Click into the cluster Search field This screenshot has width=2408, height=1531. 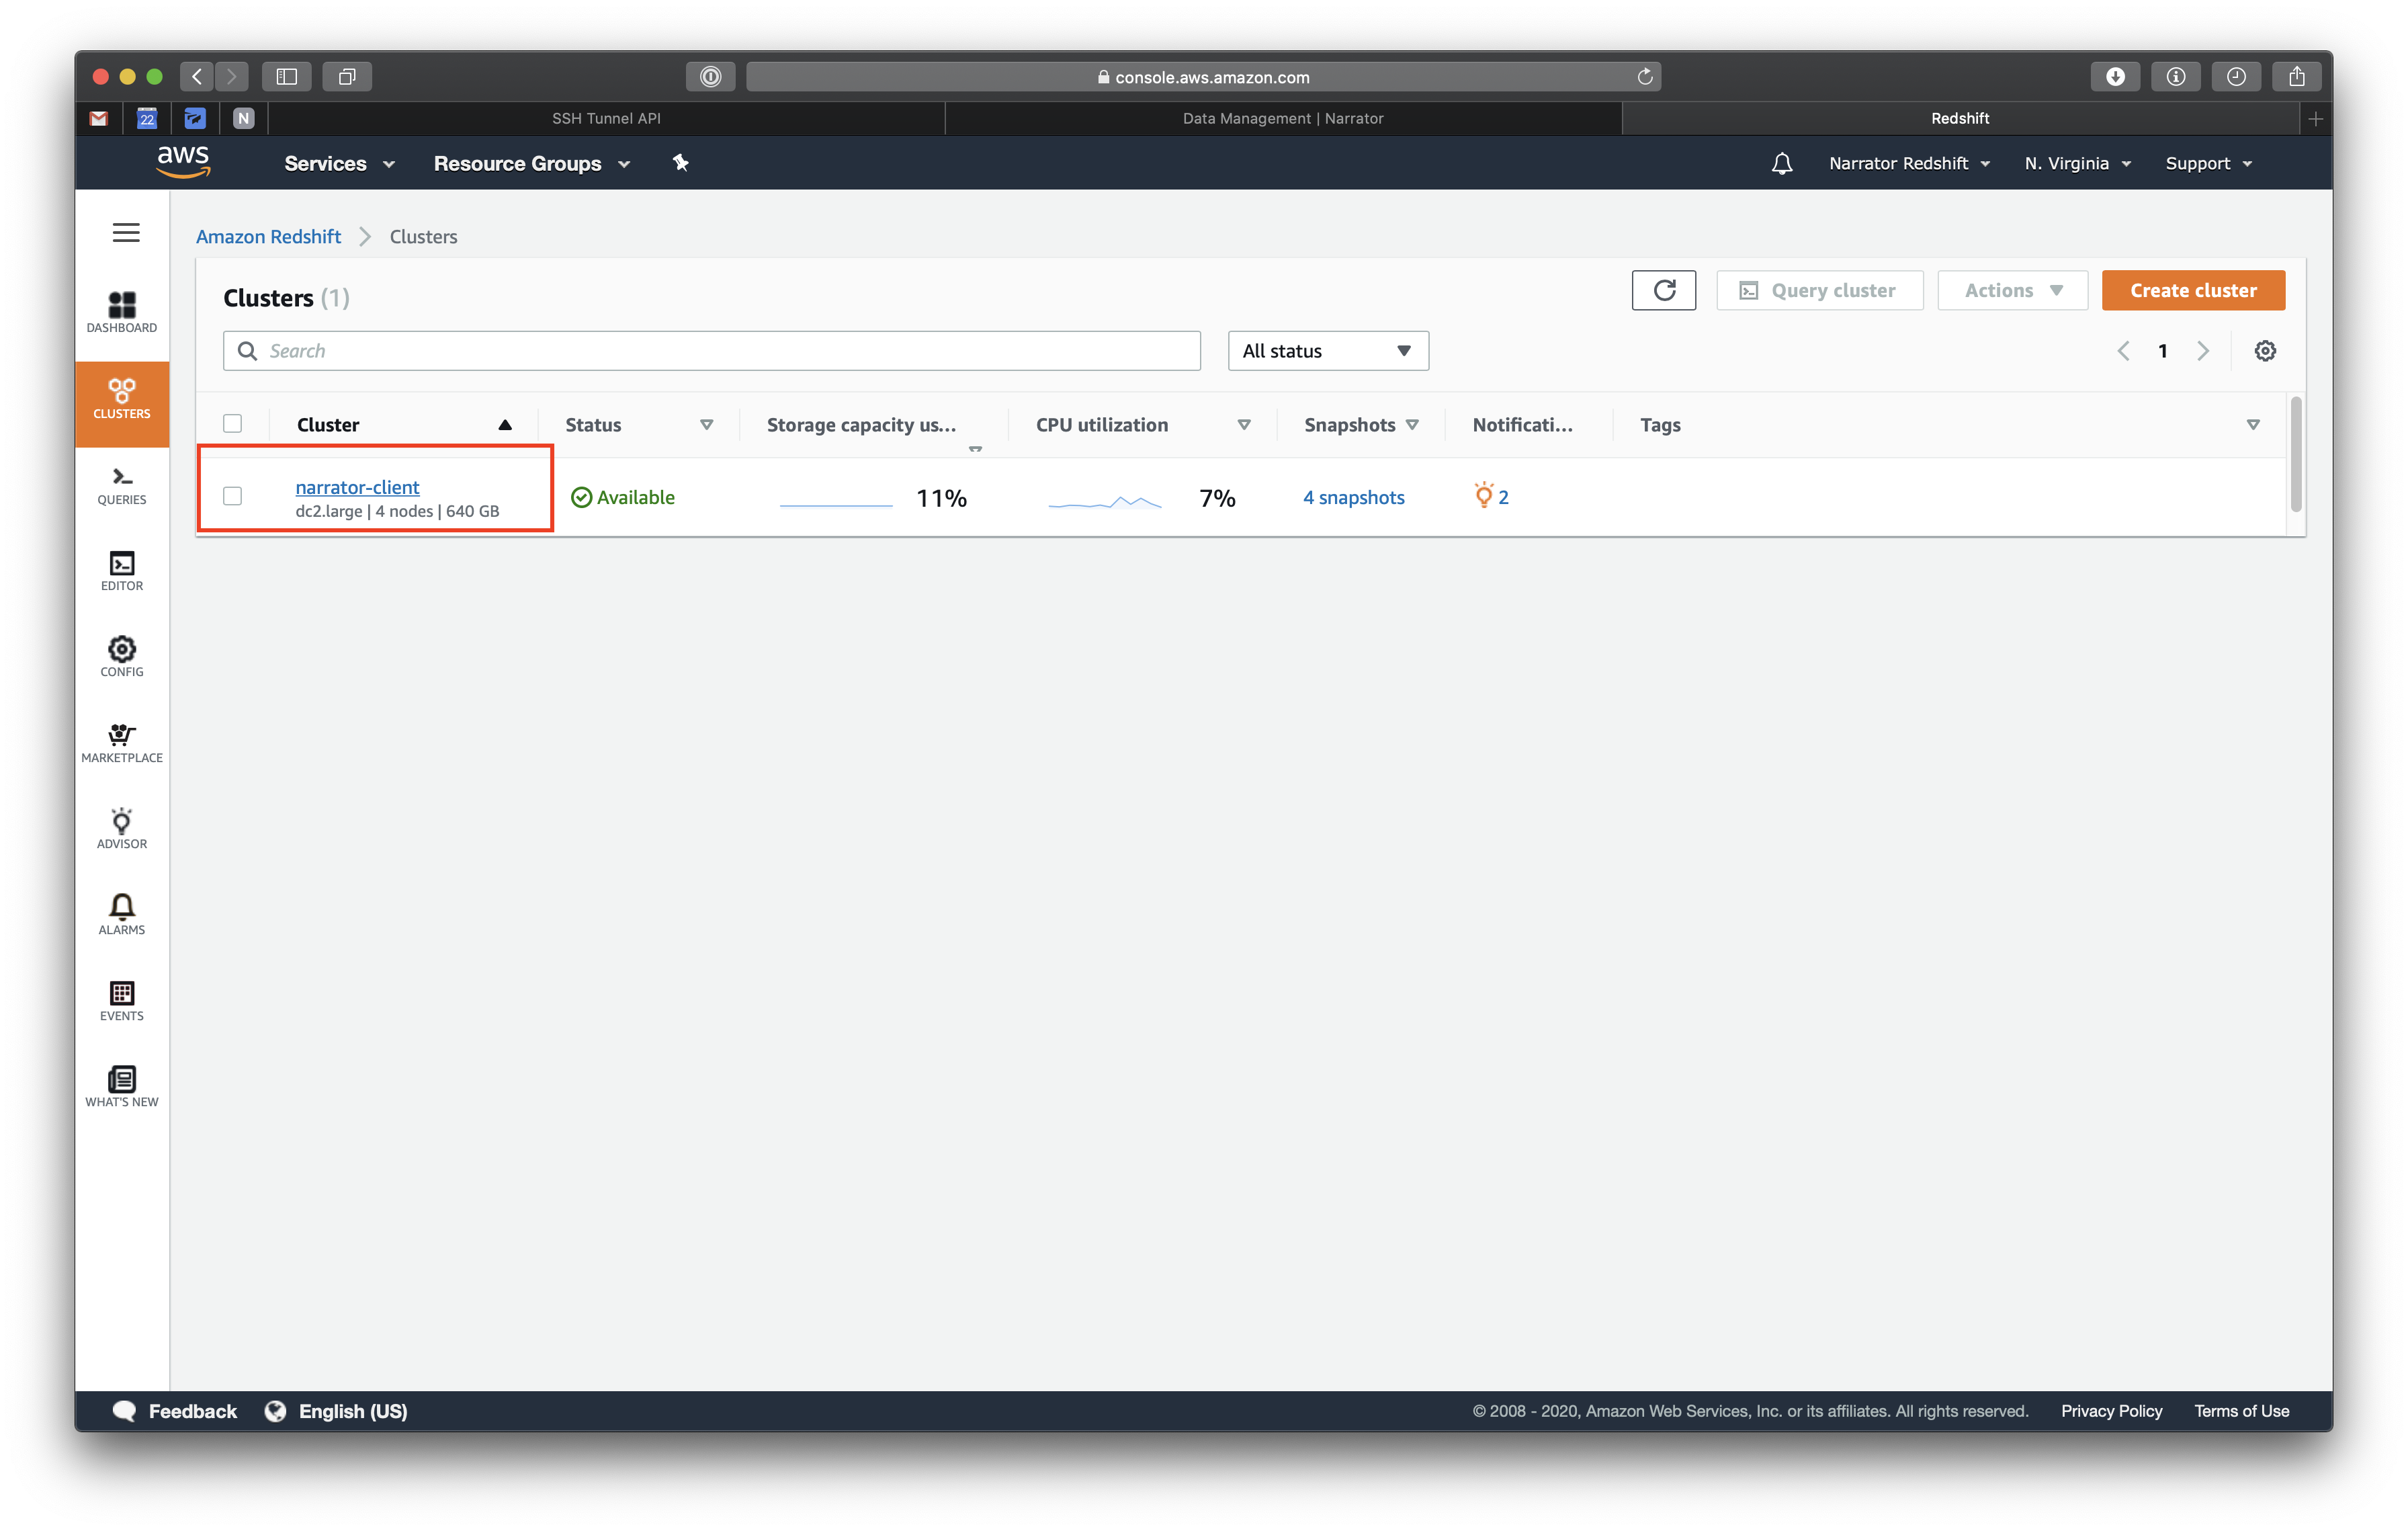point(711,351)
